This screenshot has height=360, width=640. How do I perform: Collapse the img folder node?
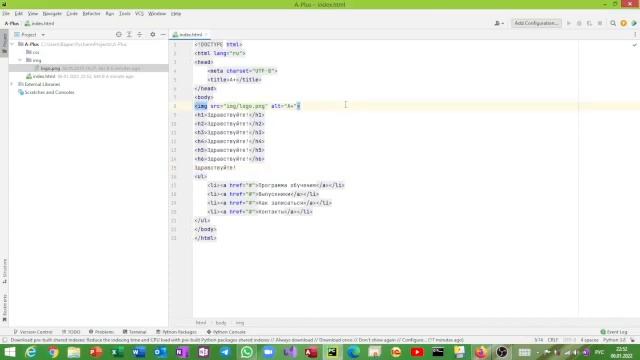pos(20,60)
